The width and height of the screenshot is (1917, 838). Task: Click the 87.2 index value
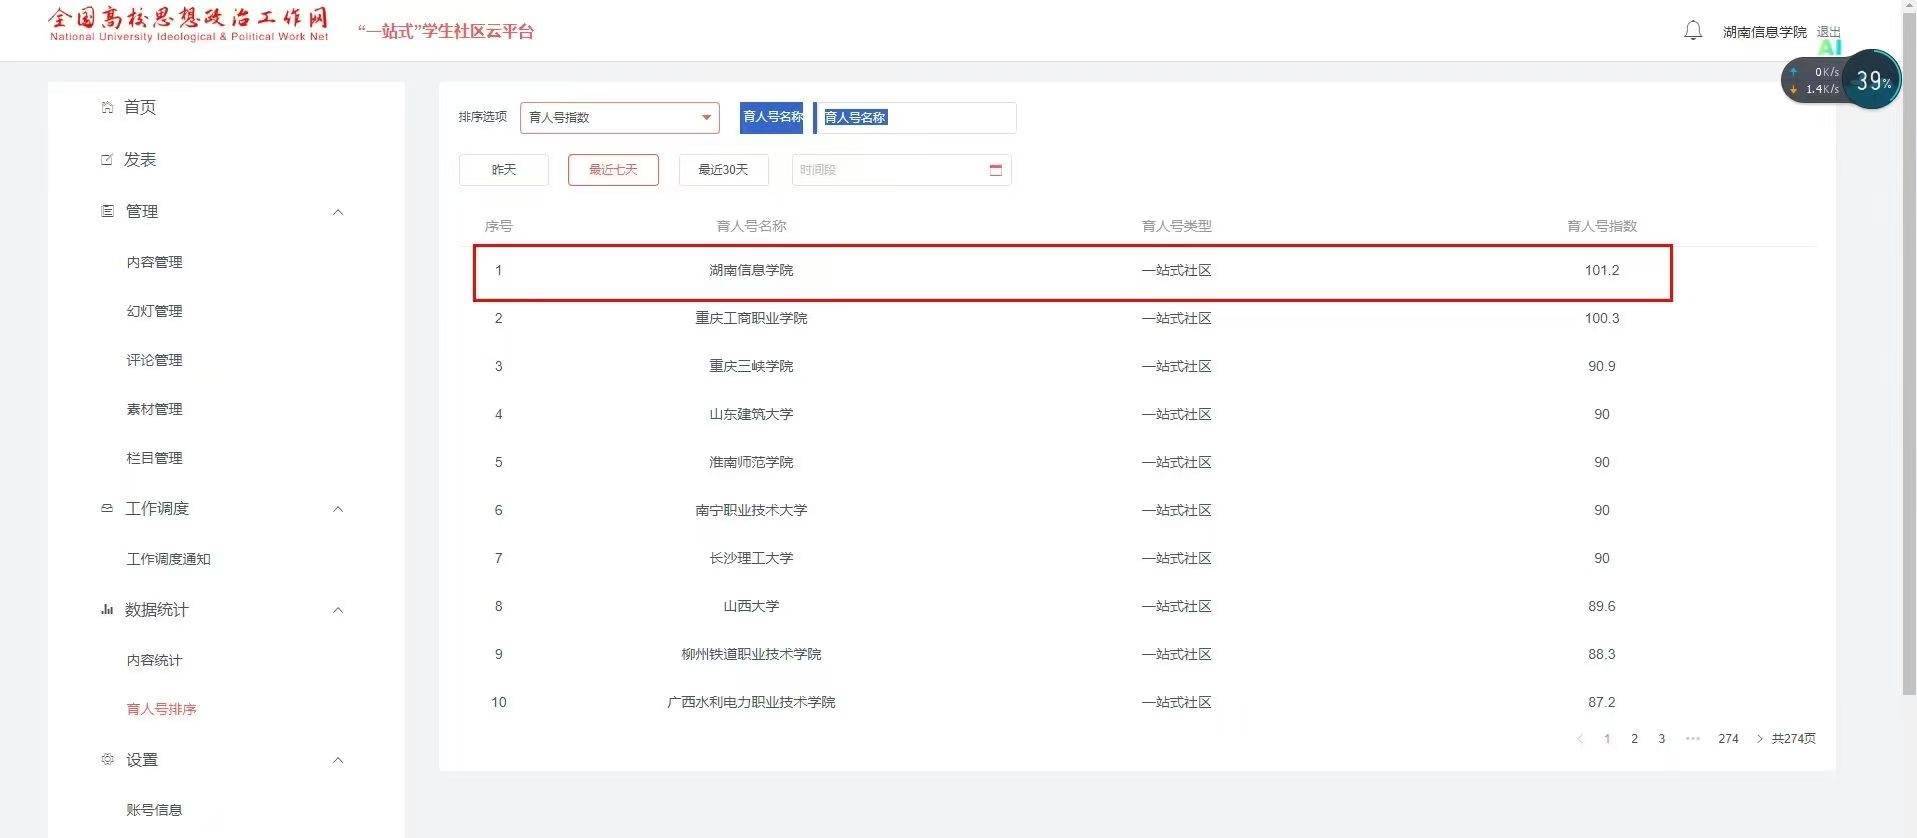1601,702
